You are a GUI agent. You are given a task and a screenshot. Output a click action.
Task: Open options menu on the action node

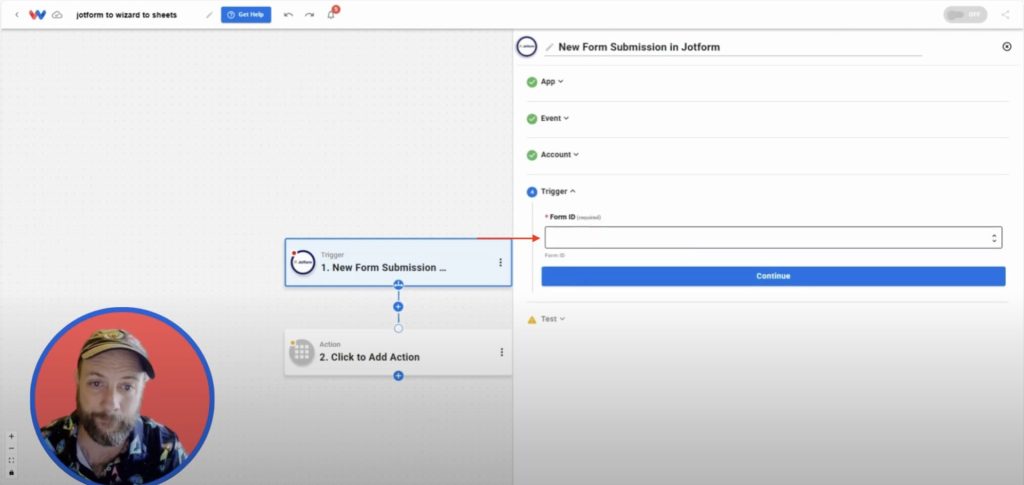(x=502, y=352)
